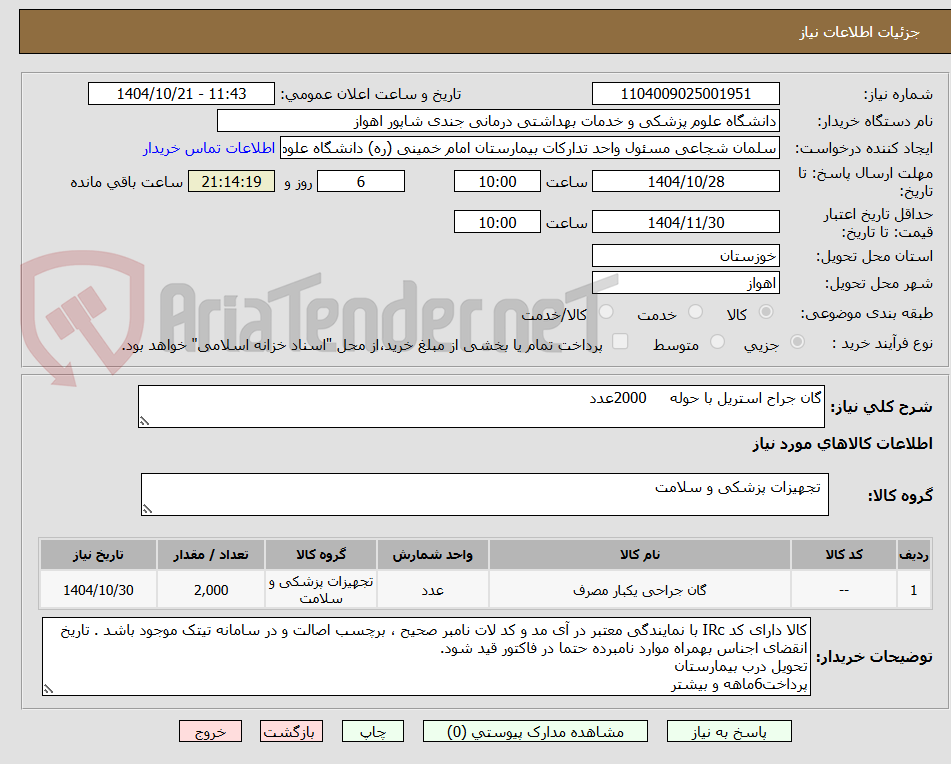Click the buyer organization name field
Viewport: 951px width, 764px height.
click(498, 121)
